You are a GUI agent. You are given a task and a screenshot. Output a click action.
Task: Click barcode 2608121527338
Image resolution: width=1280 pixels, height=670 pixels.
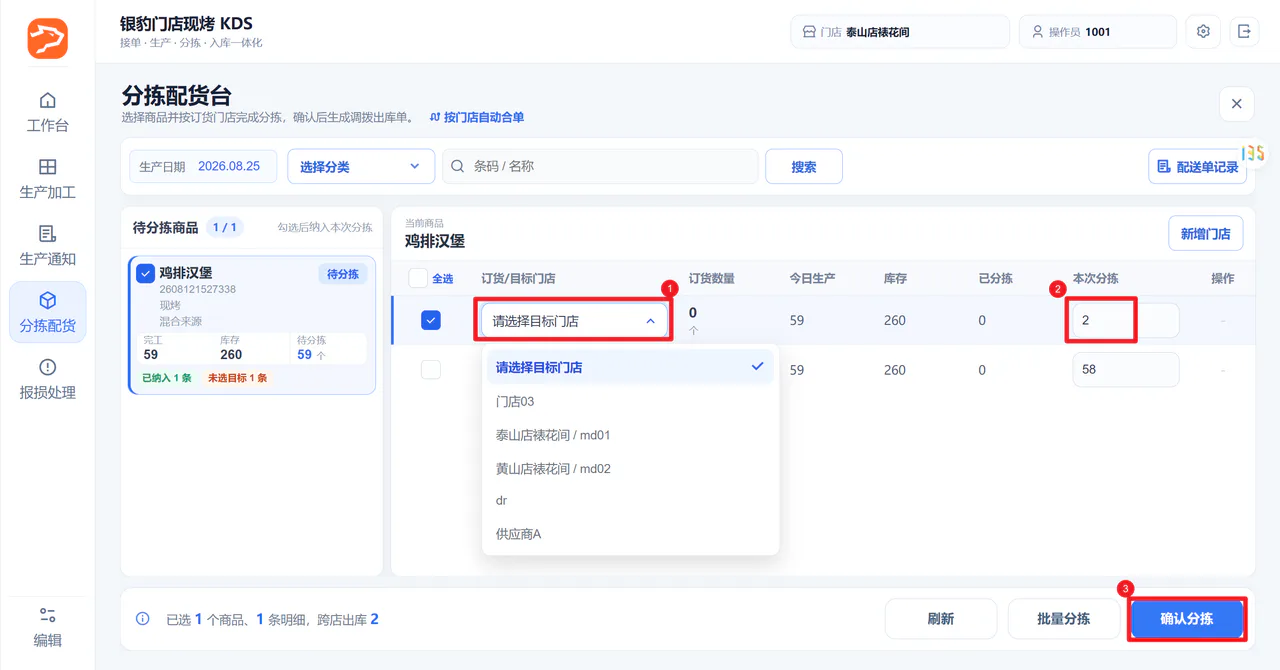point(198,290)
